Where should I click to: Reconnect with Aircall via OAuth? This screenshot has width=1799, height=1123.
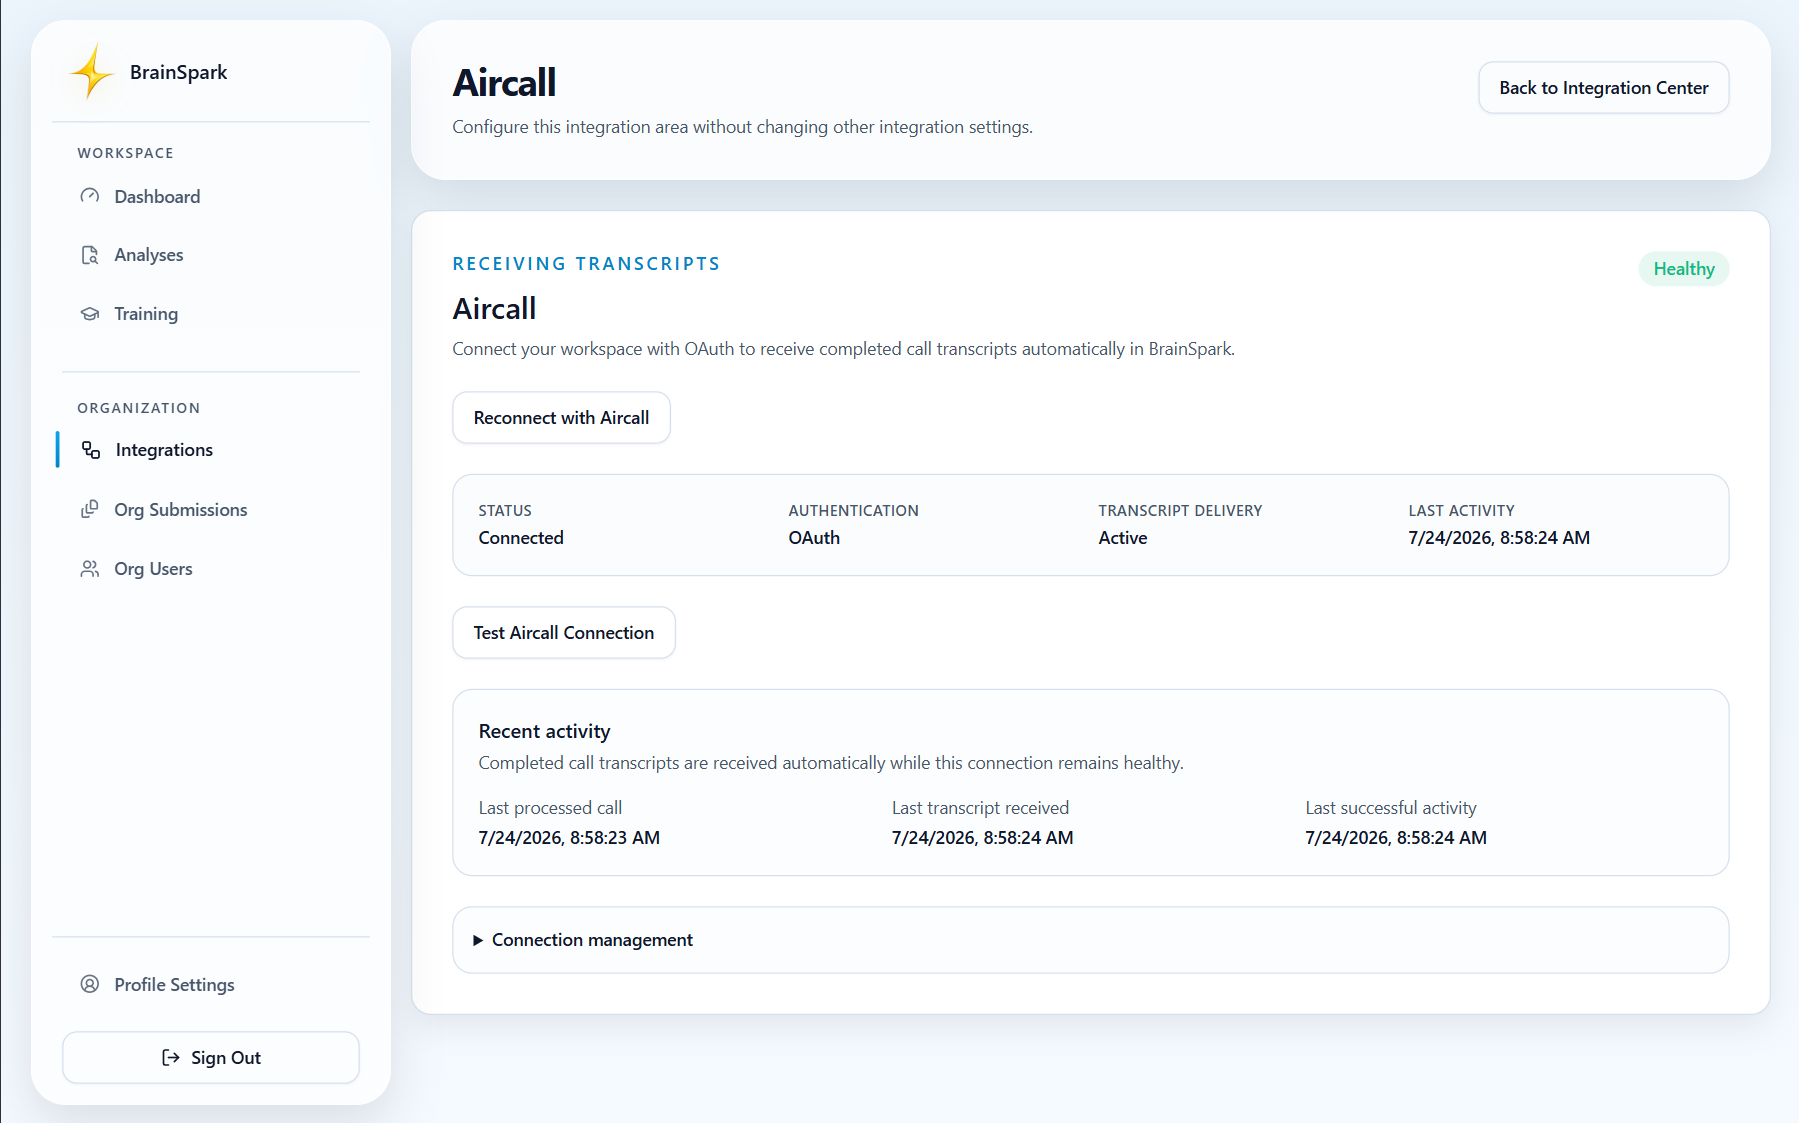561,418
